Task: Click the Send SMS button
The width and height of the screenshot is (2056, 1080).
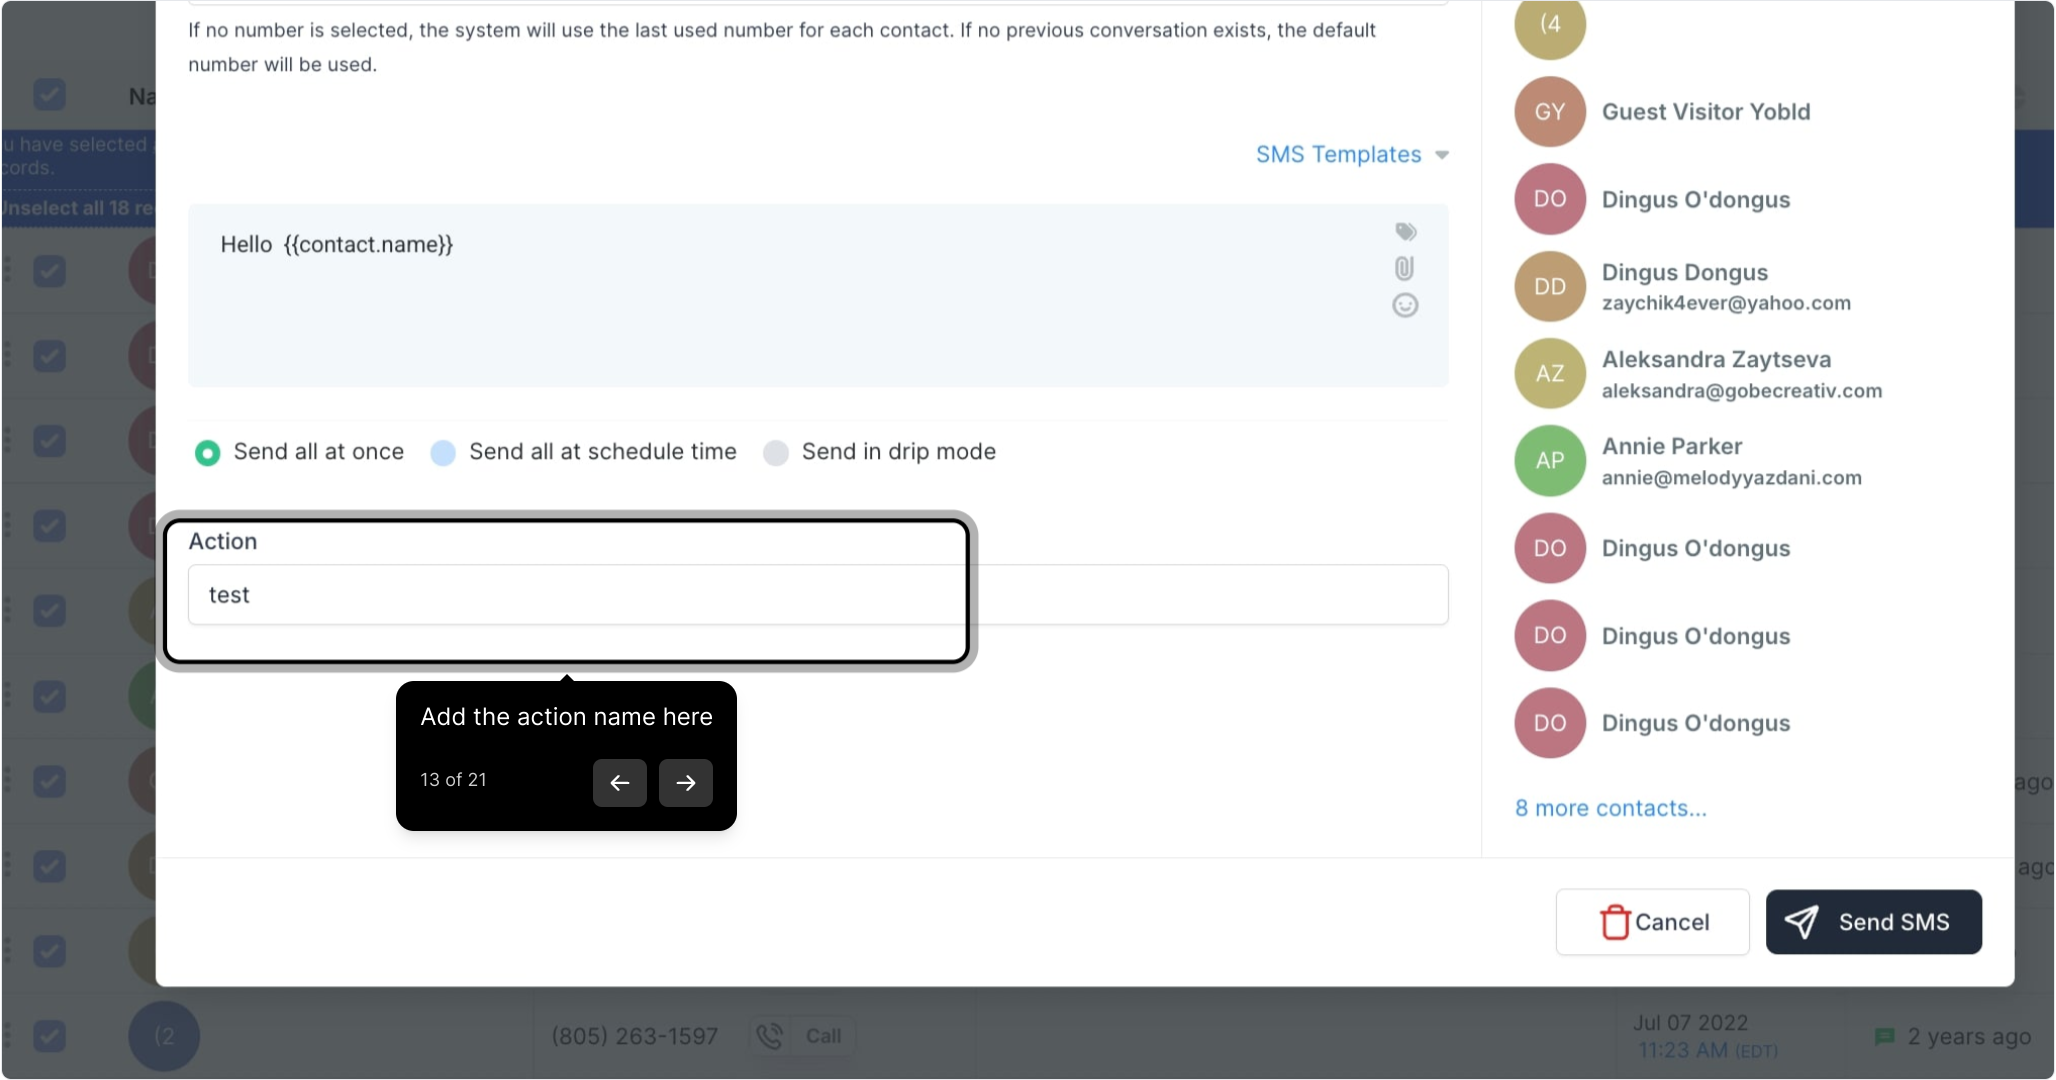Action: (1873, 922)
